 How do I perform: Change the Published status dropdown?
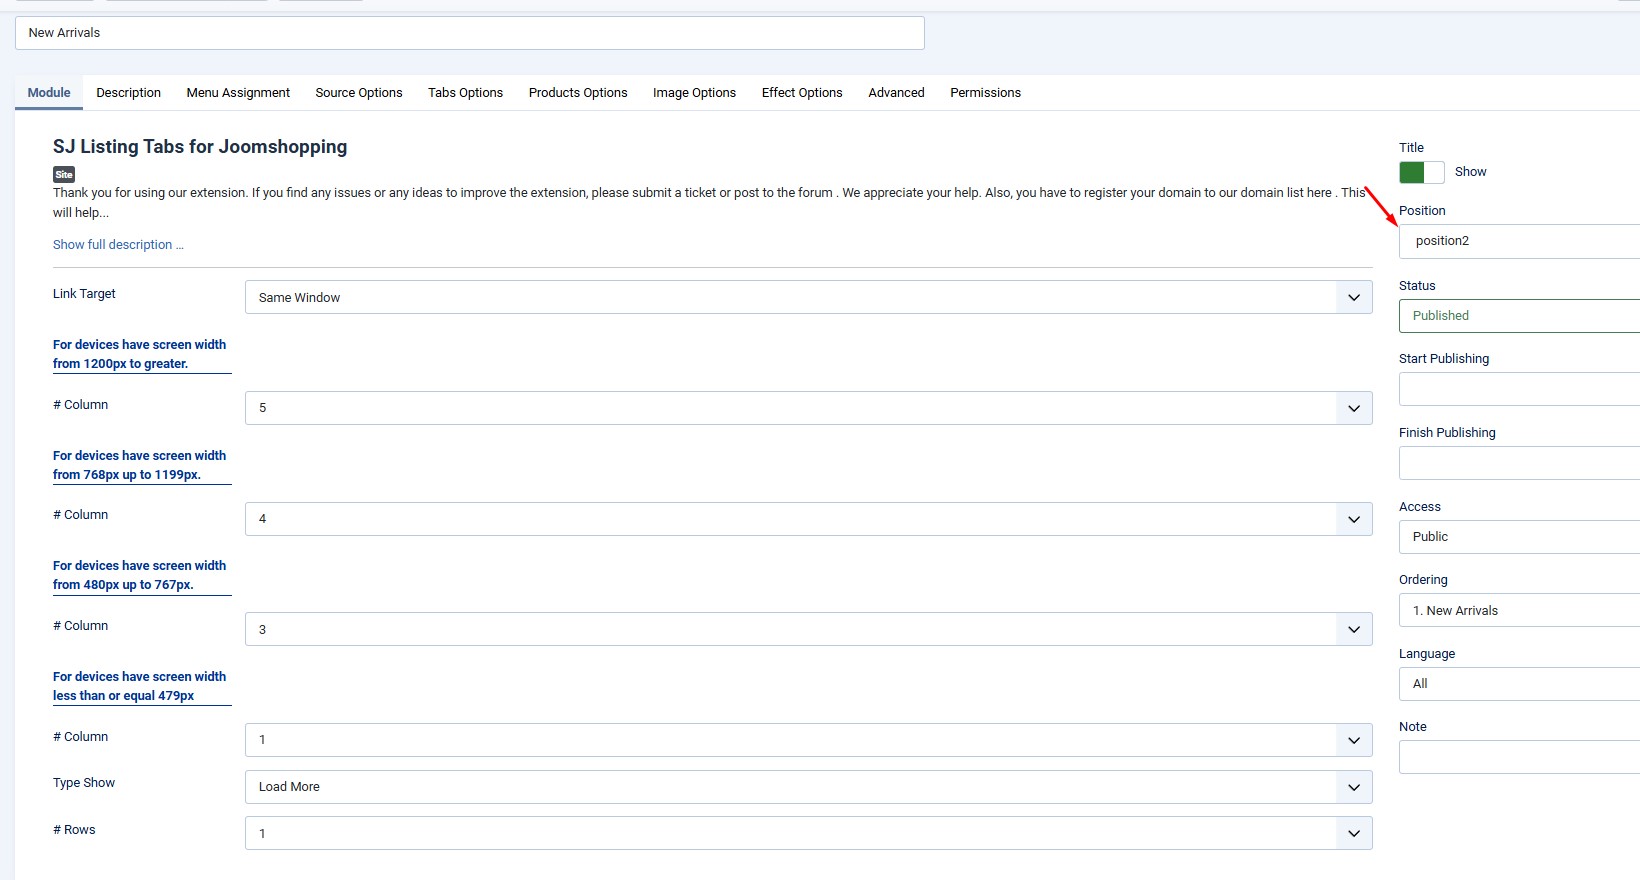pos(1518,316)
